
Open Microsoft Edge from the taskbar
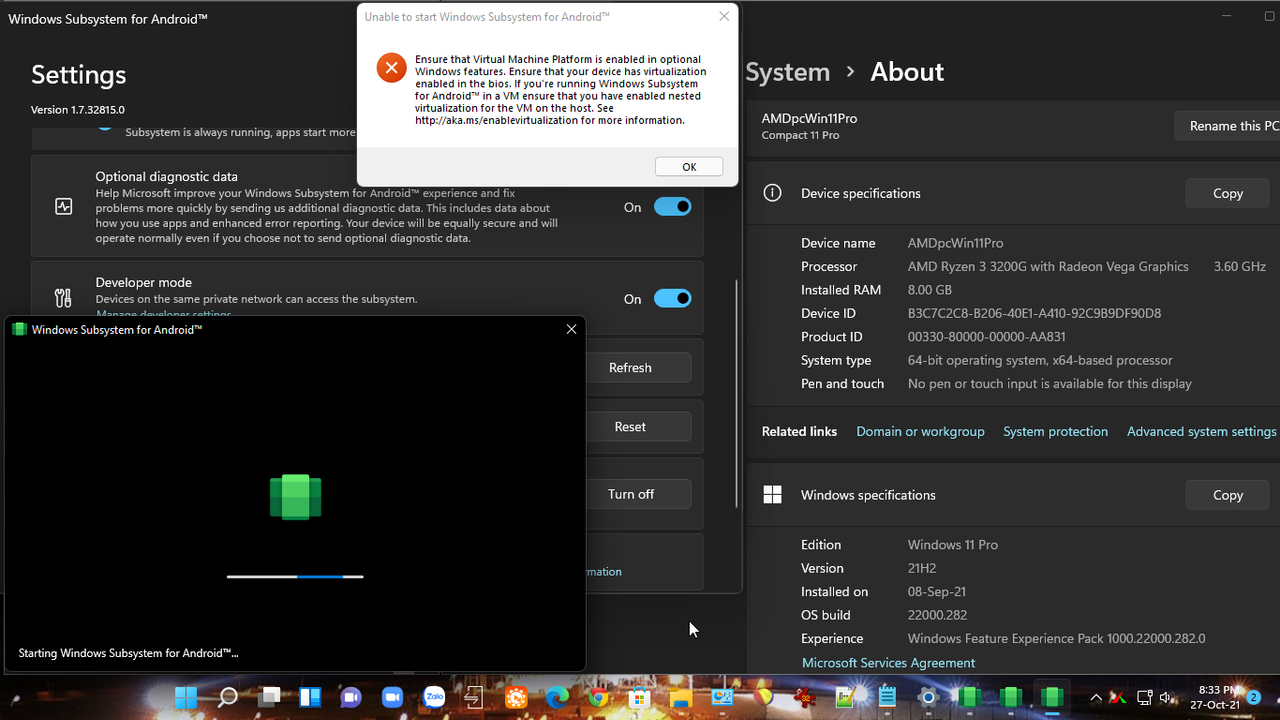(x=557, y=697)
